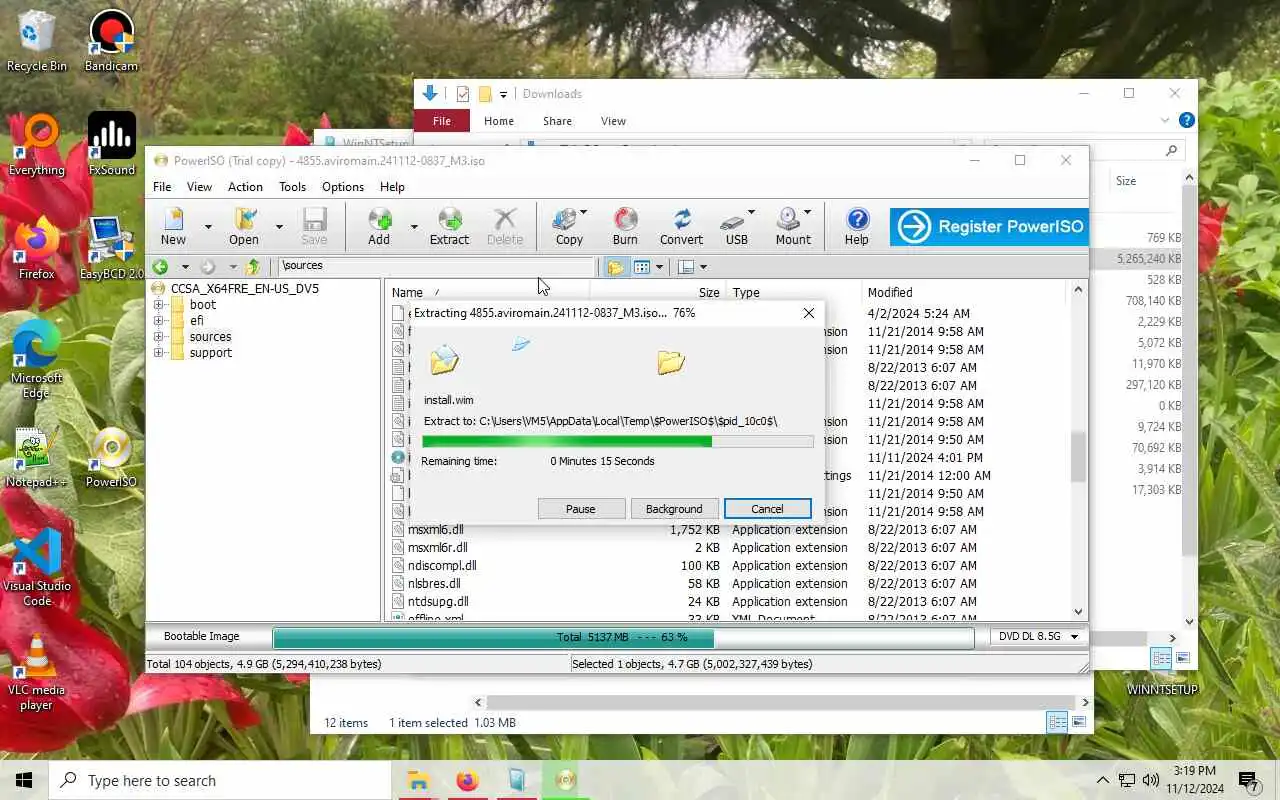
Task: Open the Options menu
Action: 343,187
